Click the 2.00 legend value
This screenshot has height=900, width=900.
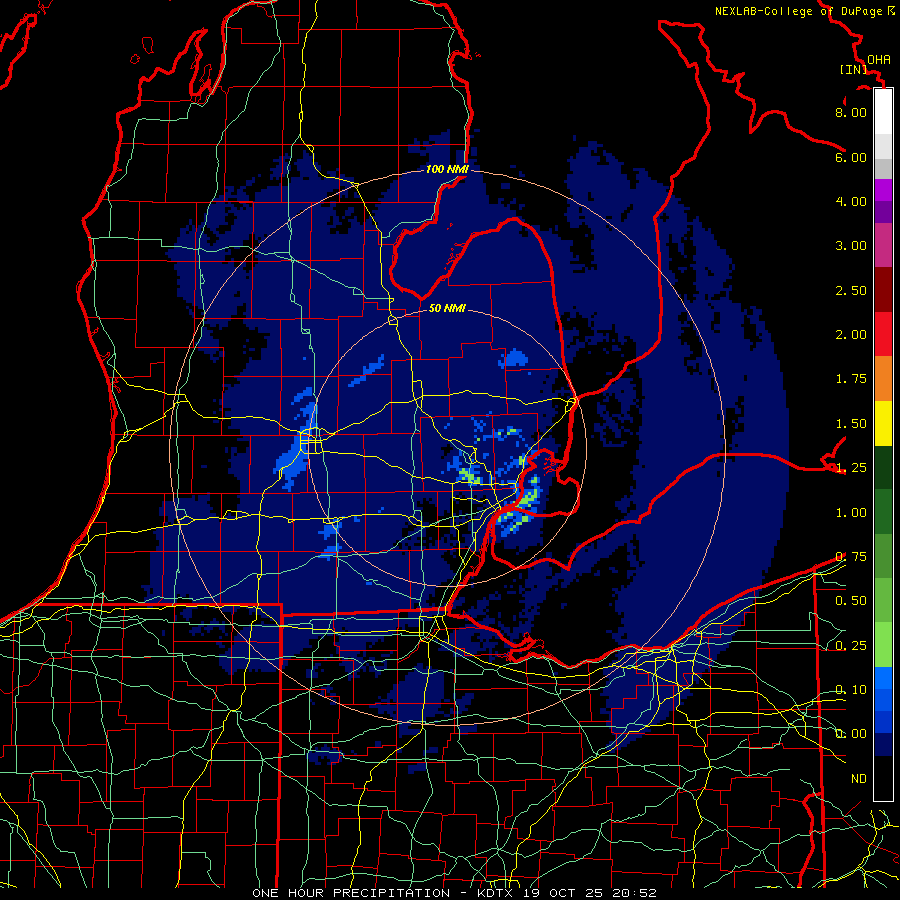[851, 335]
